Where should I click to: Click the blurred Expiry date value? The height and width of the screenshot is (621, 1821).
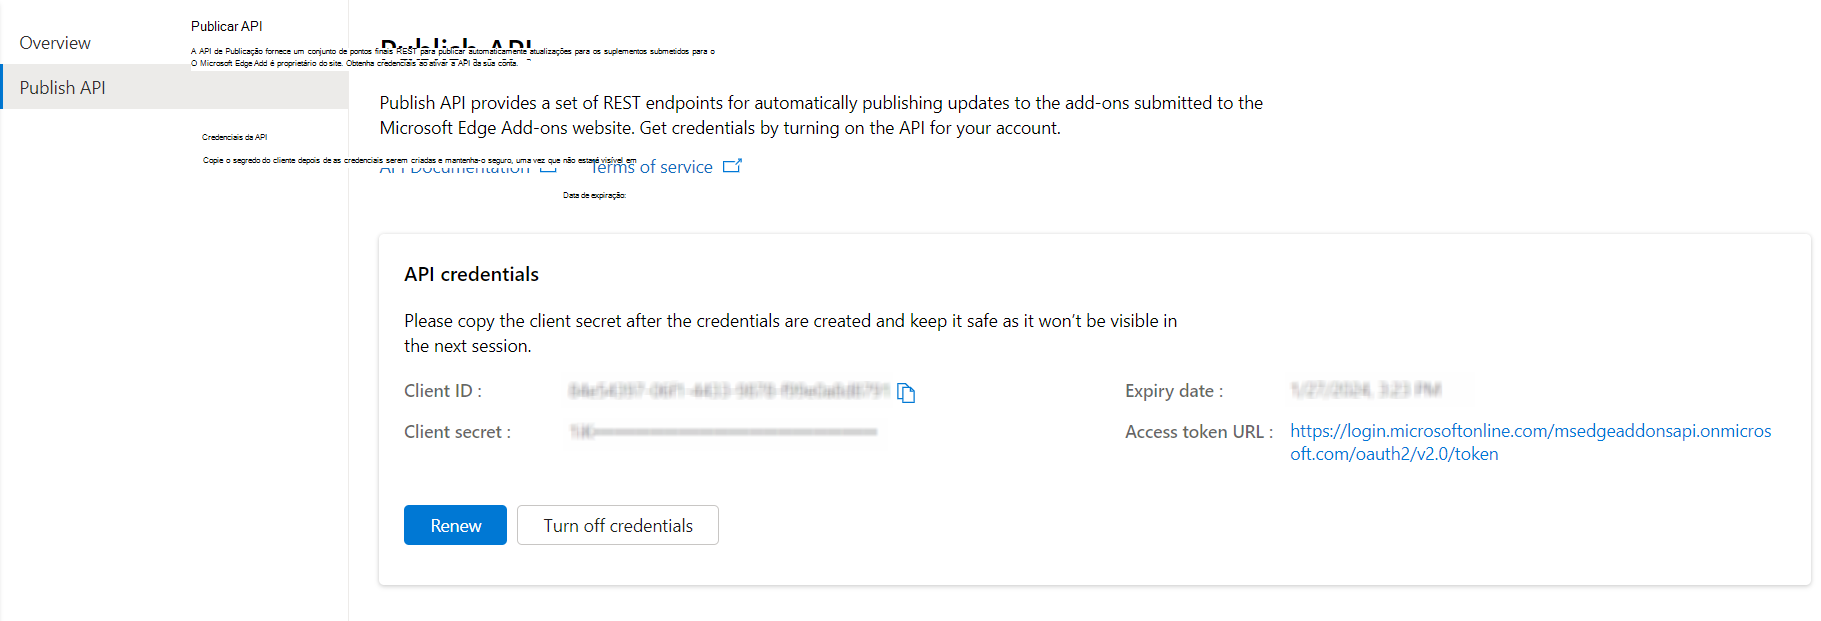click(x=1365, y=390)
